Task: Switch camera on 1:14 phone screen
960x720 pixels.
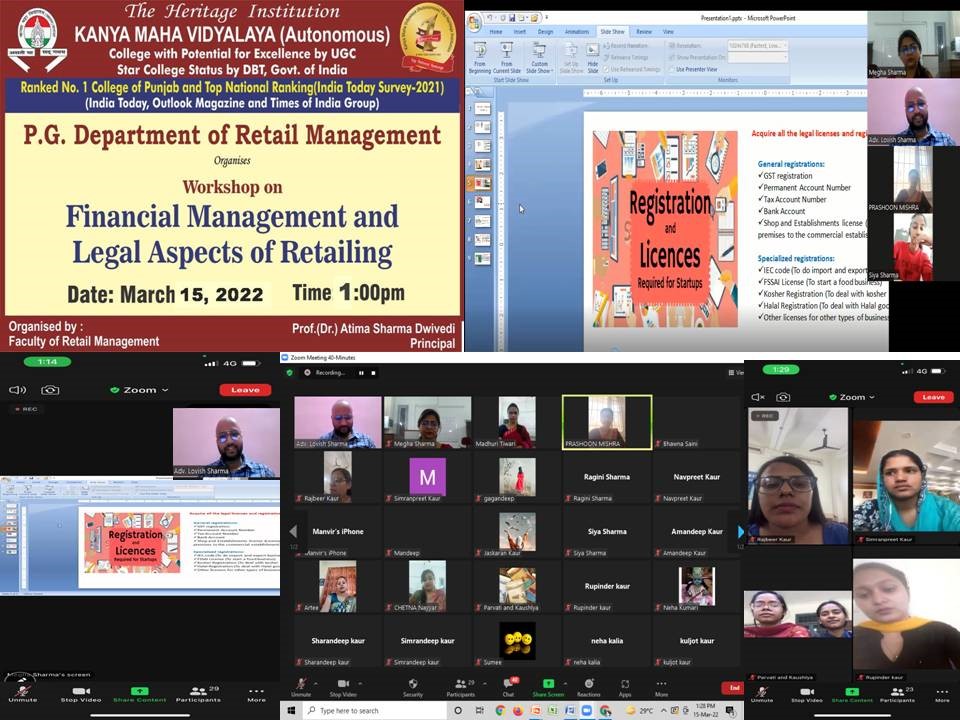Action: [50, 390]
